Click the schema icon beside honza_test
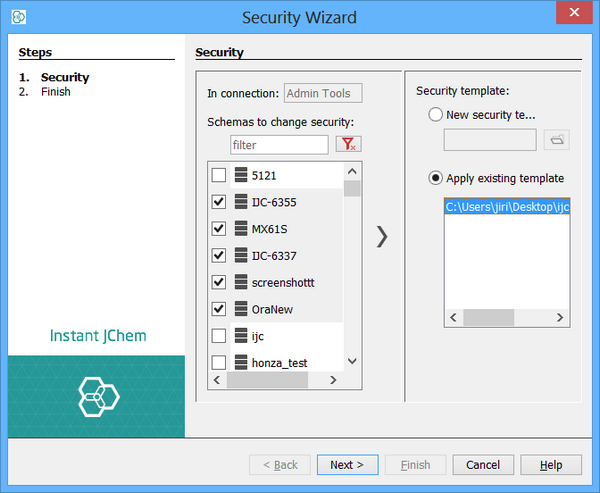The height and width of the screenshot is (493, 600). tap(241, 362)
